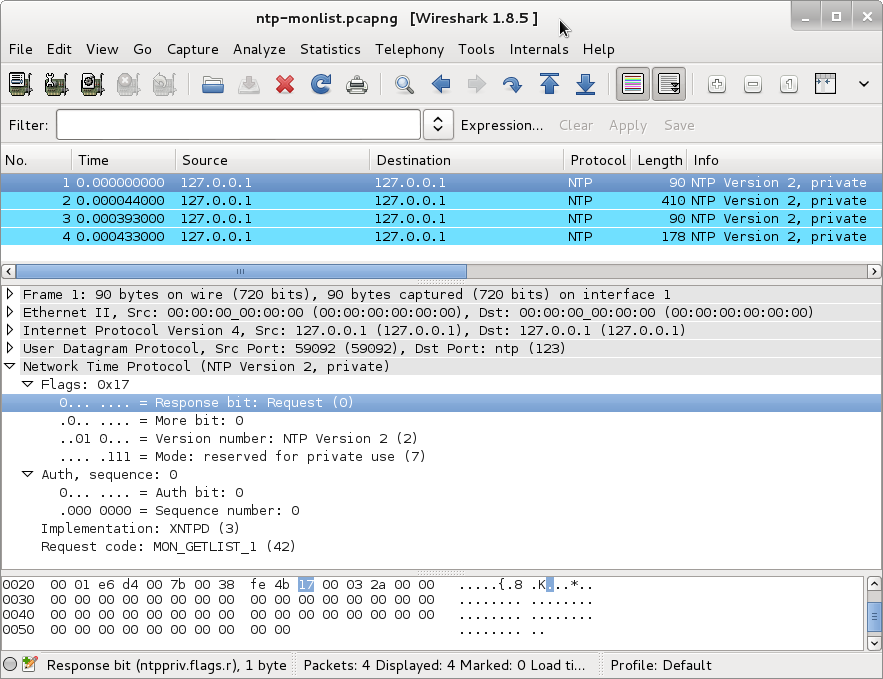883x679 pixels.
Task: Start a new live capture icon
Action: click(x=92, y=84)
